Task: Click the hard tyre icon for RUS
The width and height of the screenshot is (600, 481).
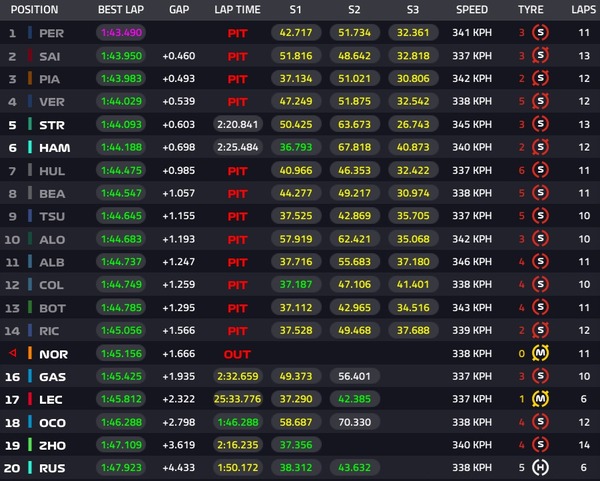Action: click(541, 468)
